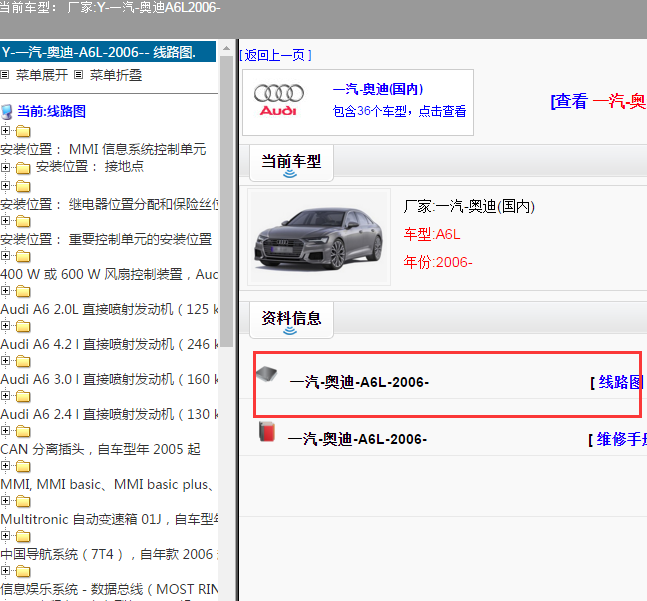The width and height of the screenshot is (647, 601).
Task: Select 400 W 或 600 W 风扇控制装置 entry
Action: [109, 274]
